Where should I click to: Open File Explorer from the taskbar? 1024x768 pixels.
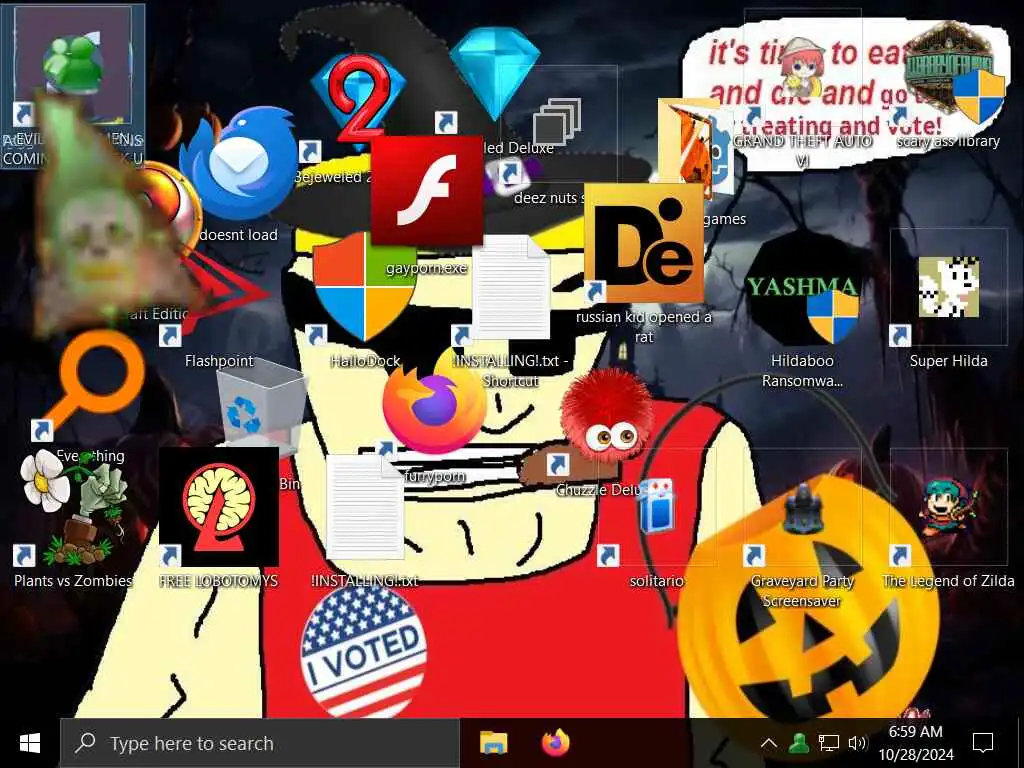click(494, 743)
